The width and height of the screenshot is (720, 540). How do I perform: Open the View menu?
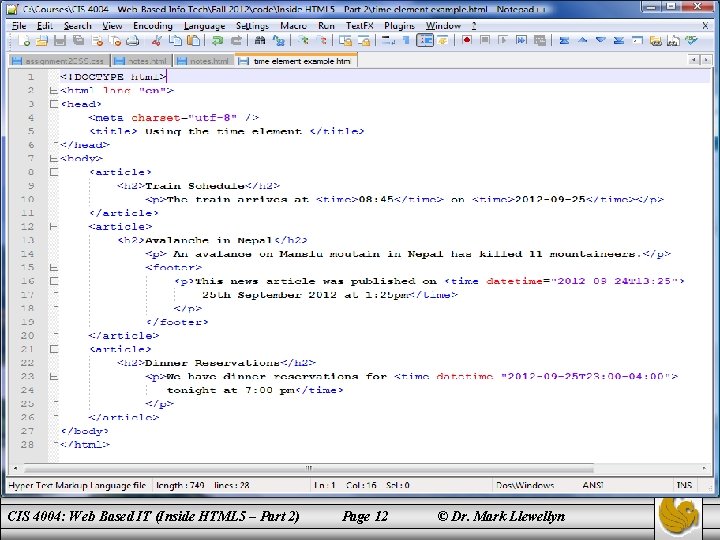click(x=112, y=26)
